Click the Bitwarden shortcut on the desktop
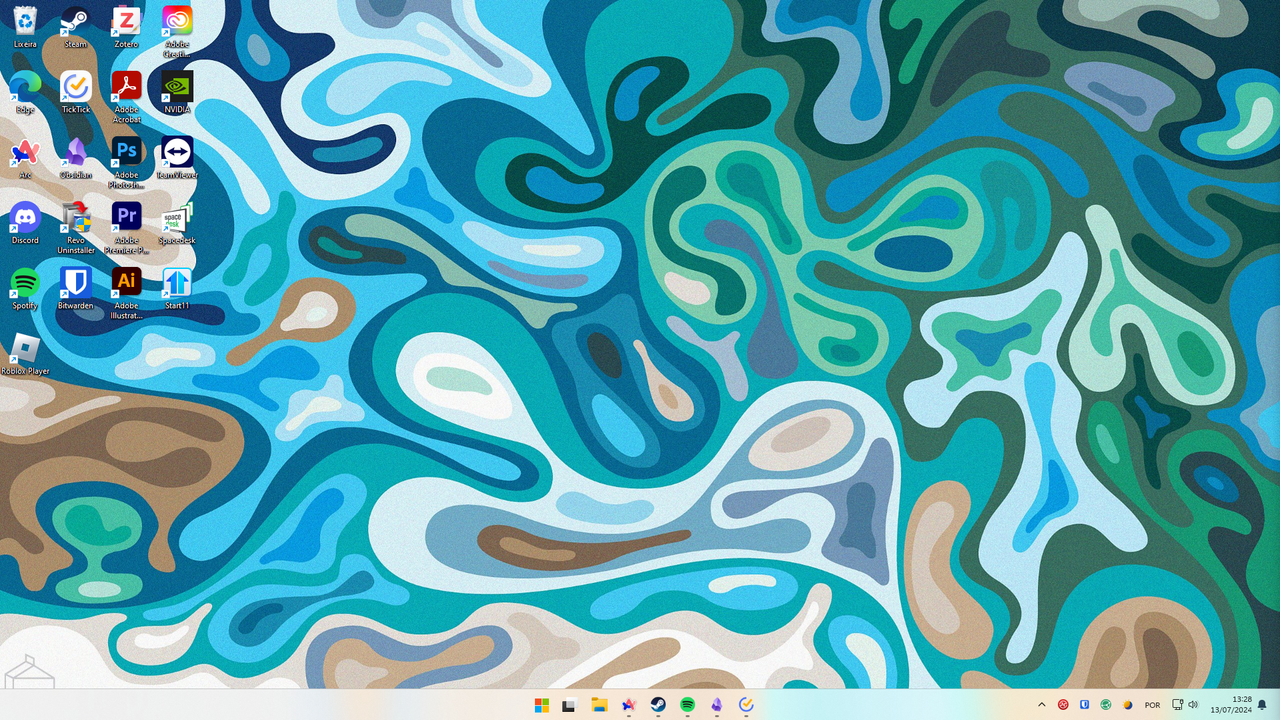 [76, 283]
